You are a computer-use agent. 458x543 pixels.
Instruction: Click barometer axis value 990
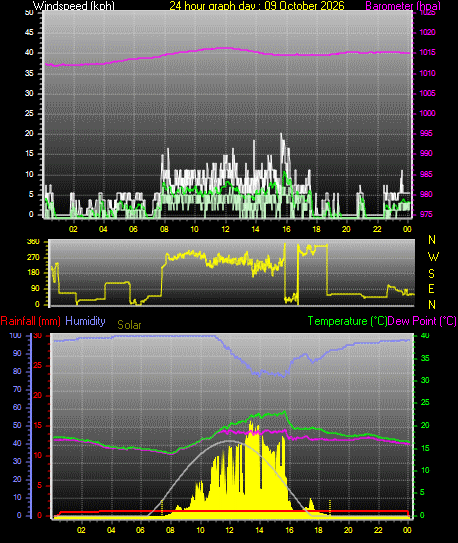(x=426, y=154)
